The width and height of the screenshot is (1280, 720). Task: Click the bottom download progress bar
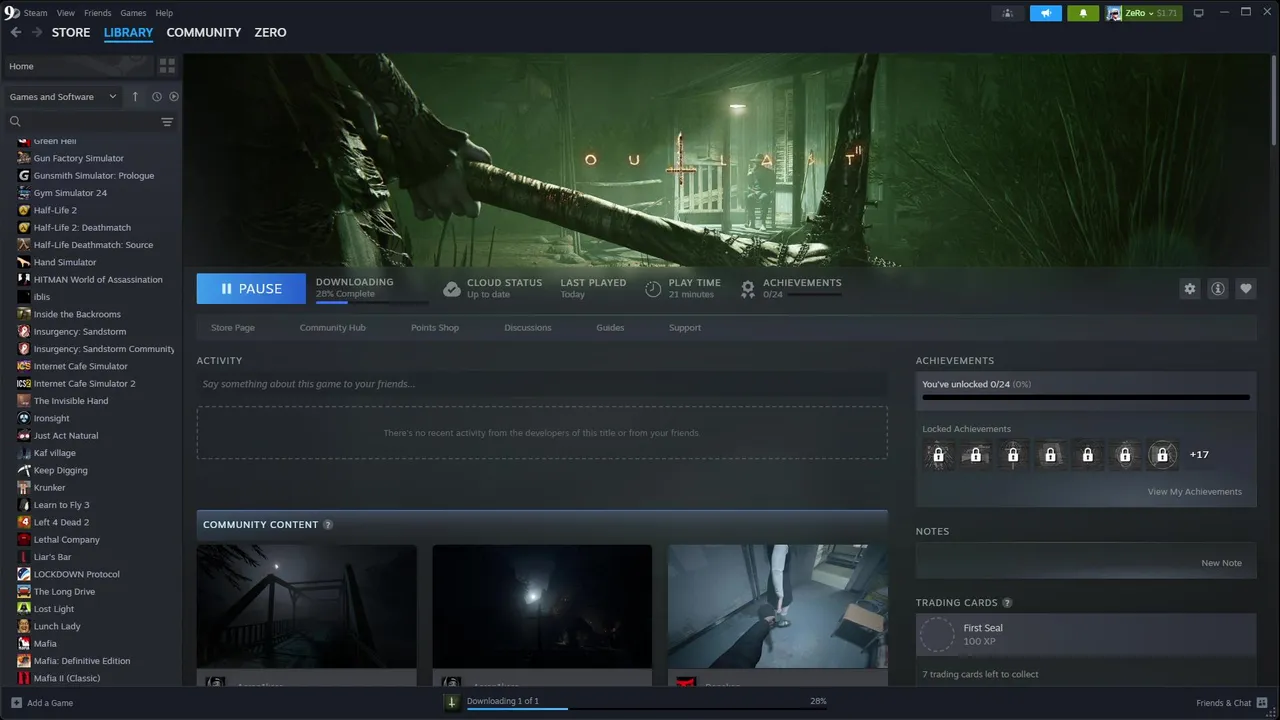[x=647, y=709]
